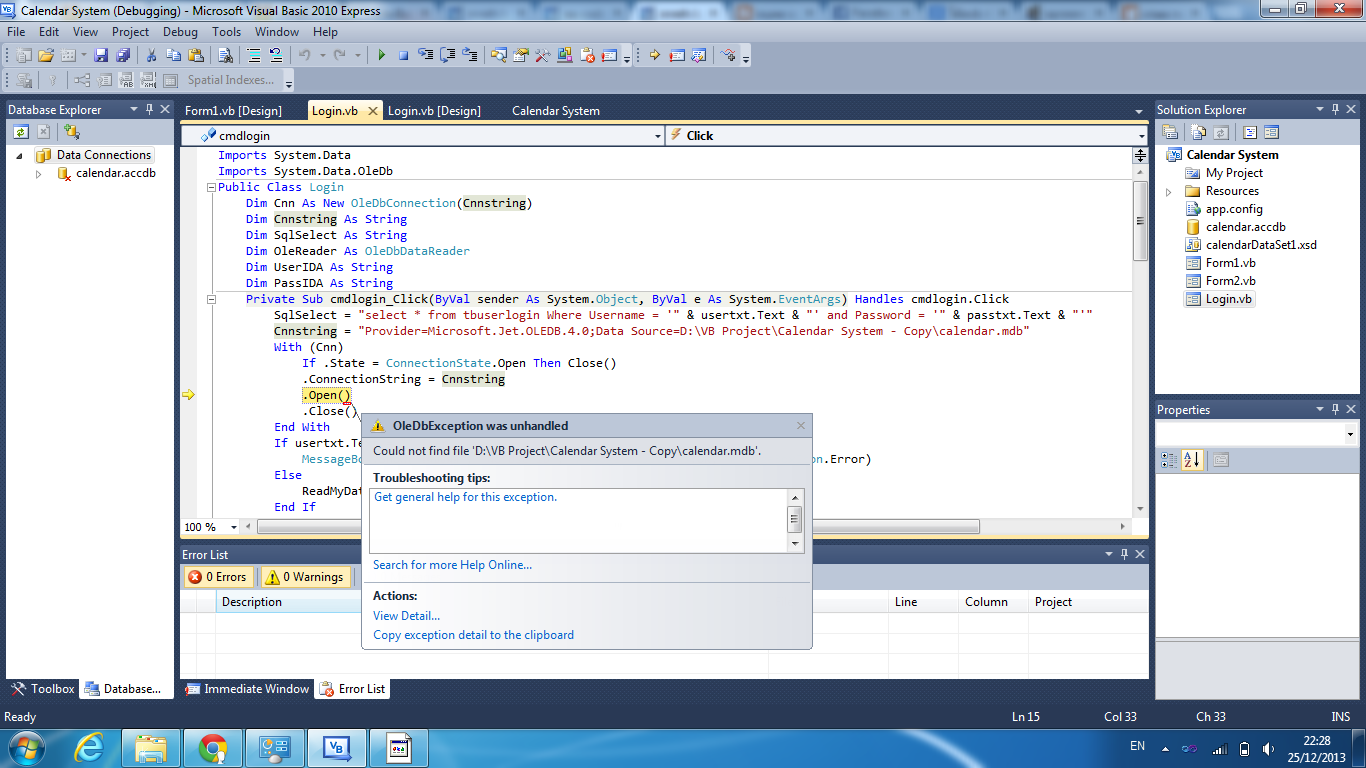Open the Debug menu

[180, 32]
